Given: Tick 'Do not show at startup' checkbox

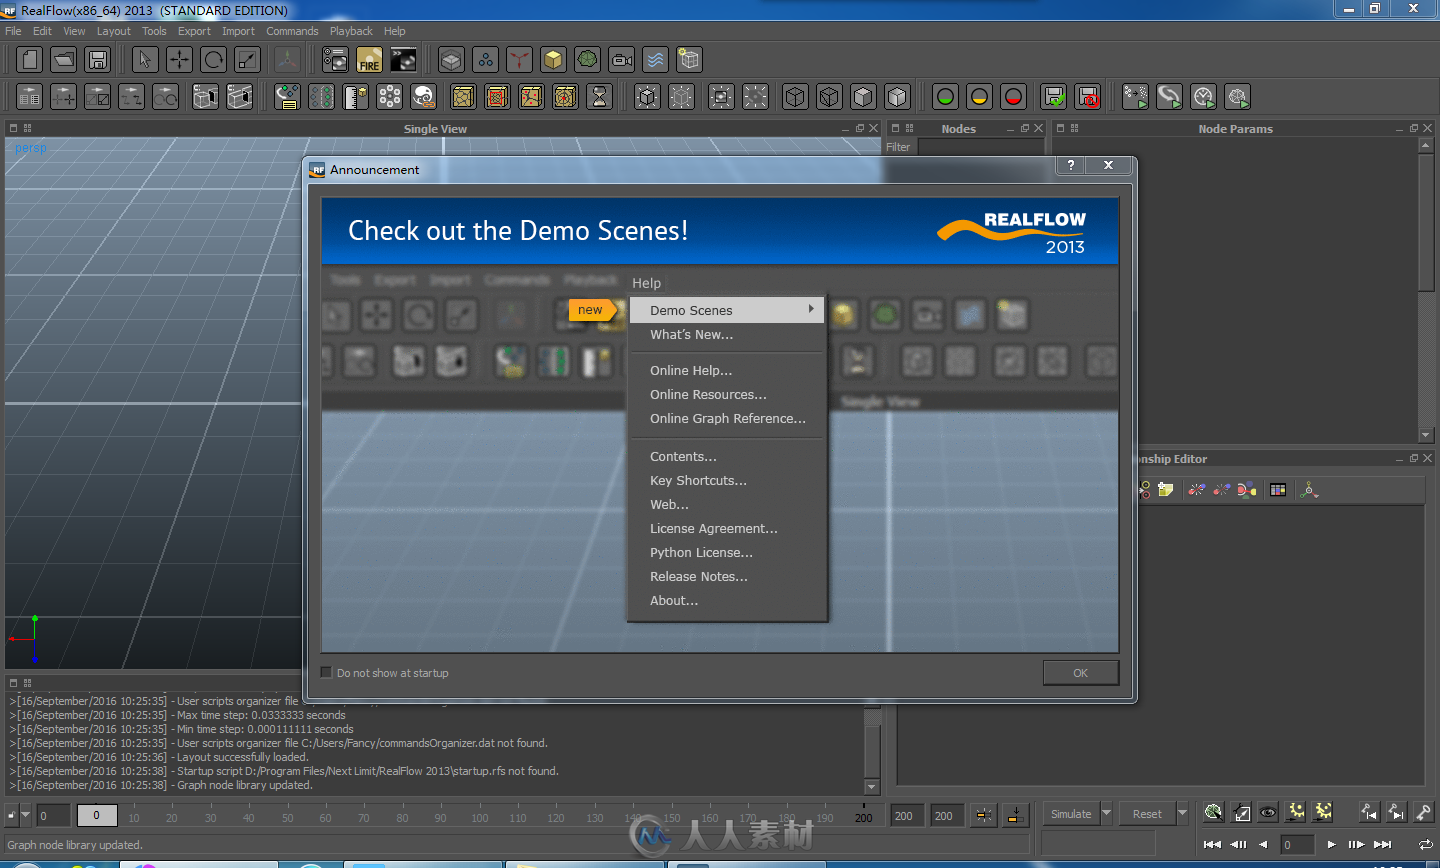Looking at the screenshot, I should click(x=326, y=672).
